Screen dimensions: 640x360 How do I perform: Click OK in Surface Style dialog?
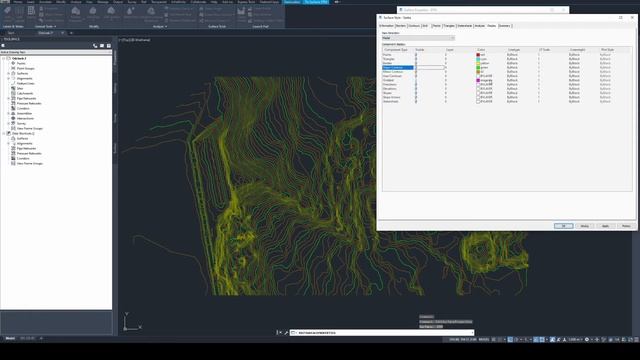[563, 226]
